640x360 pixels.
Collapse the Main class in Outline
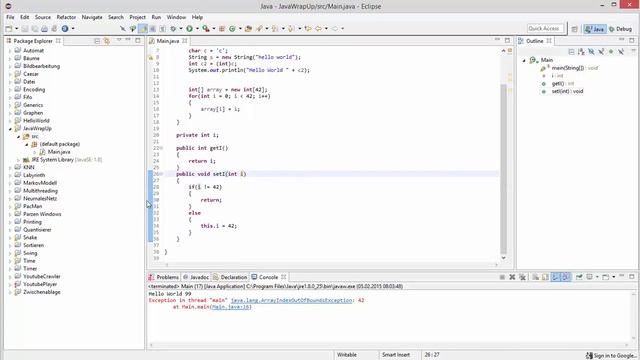[x=524, y=60]
